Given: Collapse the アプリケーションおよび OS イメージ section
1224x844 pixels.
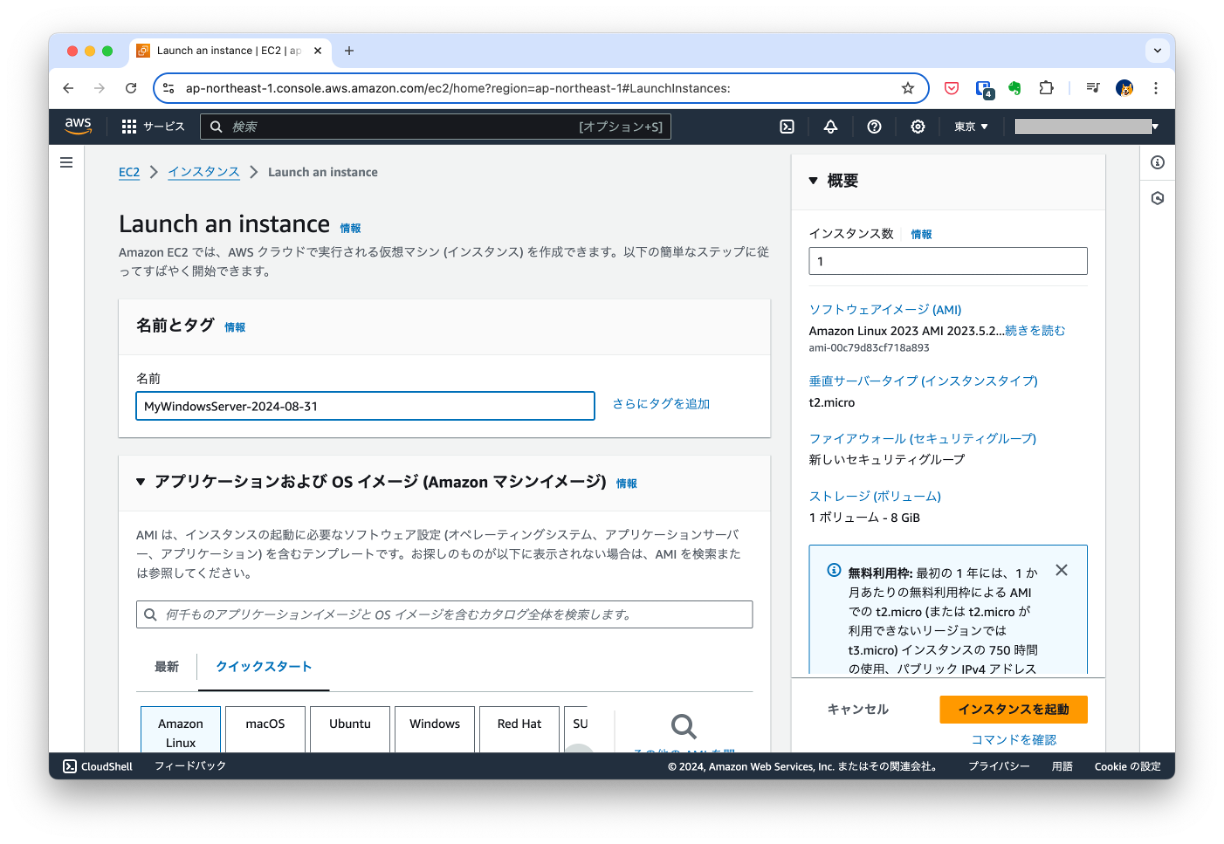Looking at the screenshot, I should [x=141, y=482].
